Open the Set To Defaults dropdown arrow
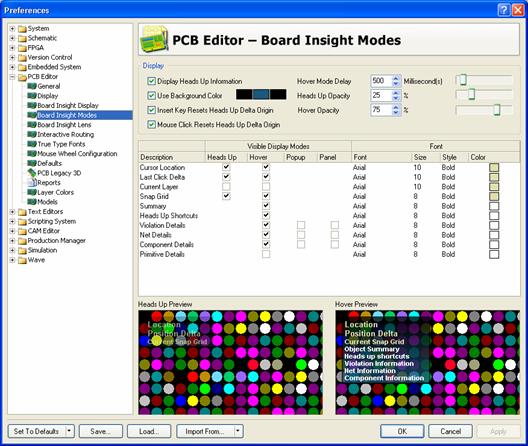The image size is (528, 446). coord(69,431)
